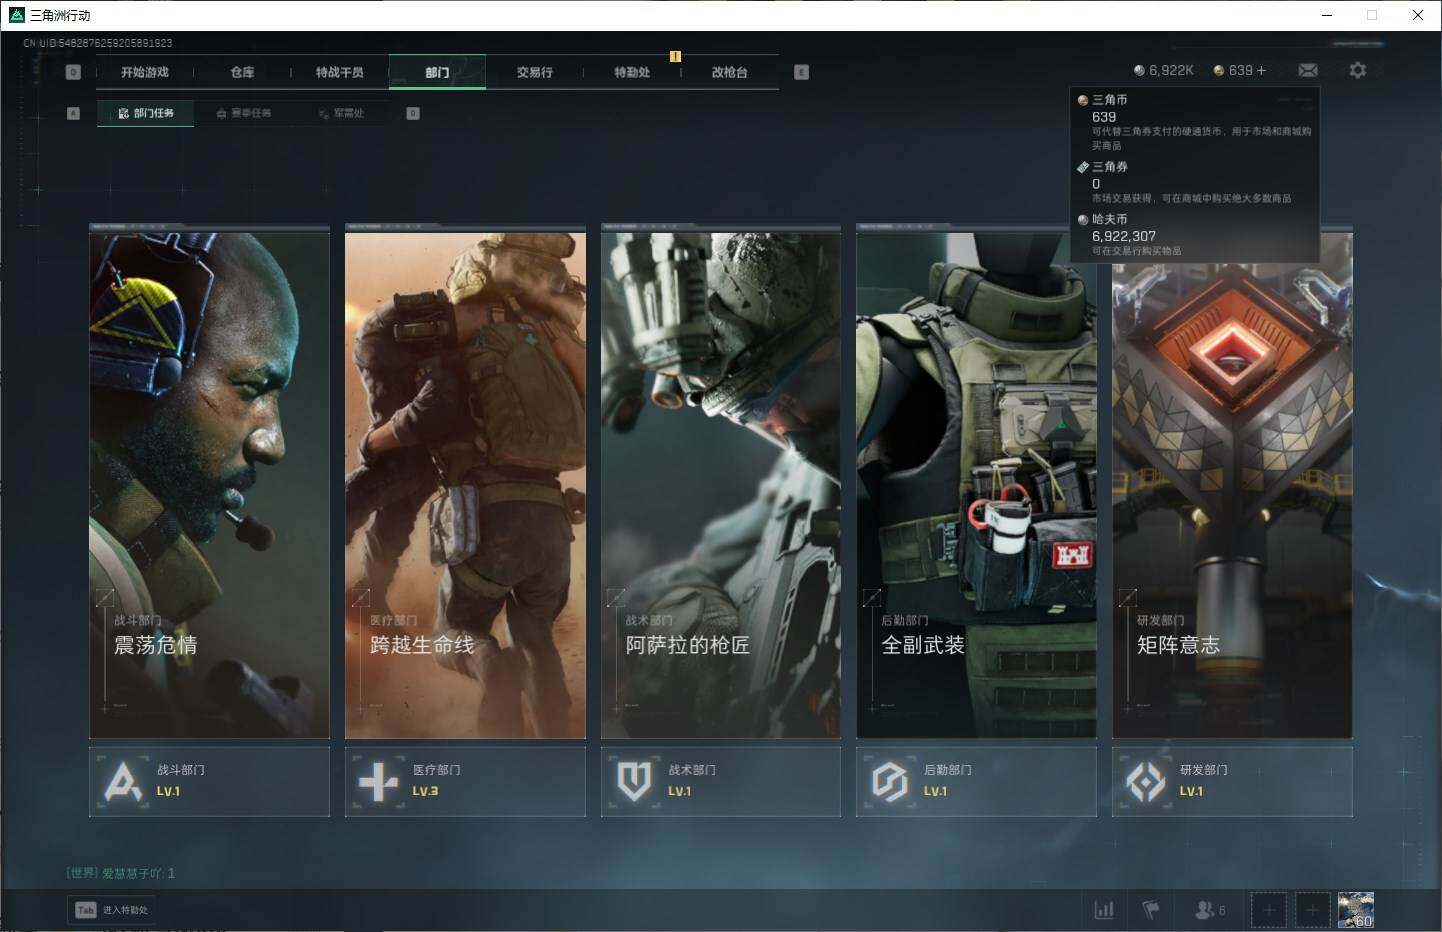Click the 战斗部门 LV.1 emblem icon
The width and height of the screenshot is (1442, 932).
click(123, 781)
